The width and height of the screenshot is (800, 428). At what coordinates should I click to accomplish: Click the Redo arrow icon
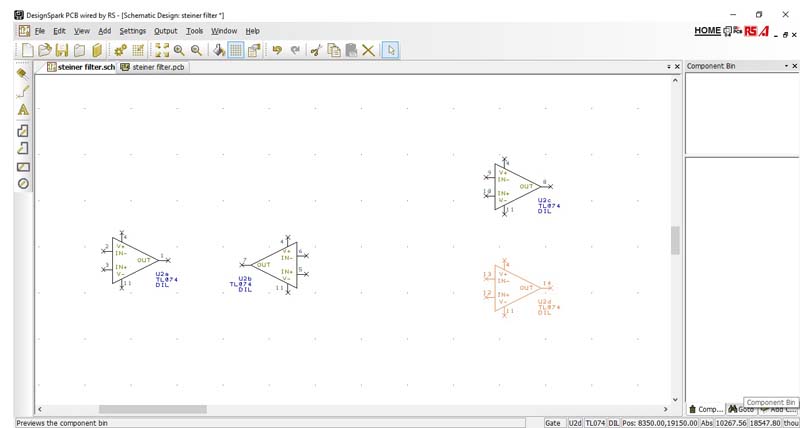(295, 50)
